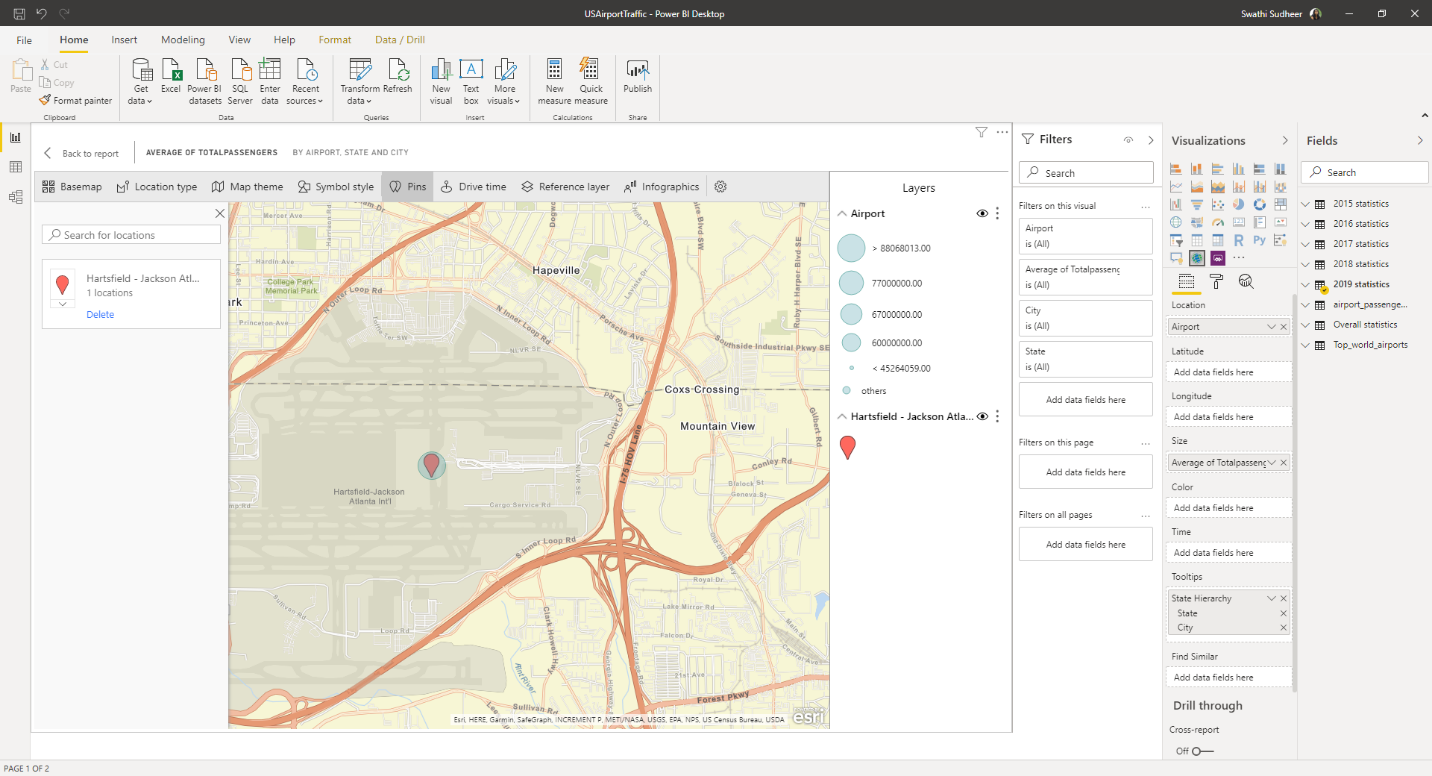
Task: Select the gauge visualization icon
Action: pyautogui.click(x=1217, y=222)
